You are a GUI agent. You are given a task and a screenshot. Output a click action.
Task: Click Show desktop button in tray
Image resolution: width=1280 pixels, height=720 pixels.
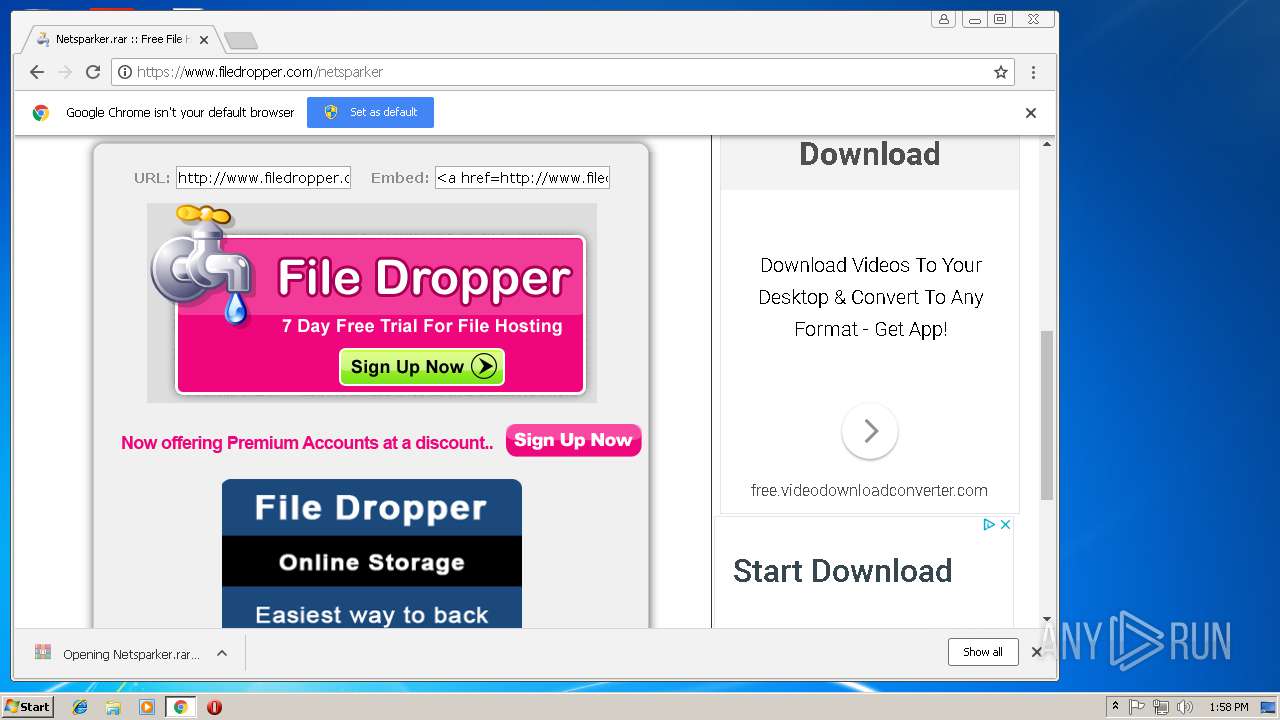1269,707
